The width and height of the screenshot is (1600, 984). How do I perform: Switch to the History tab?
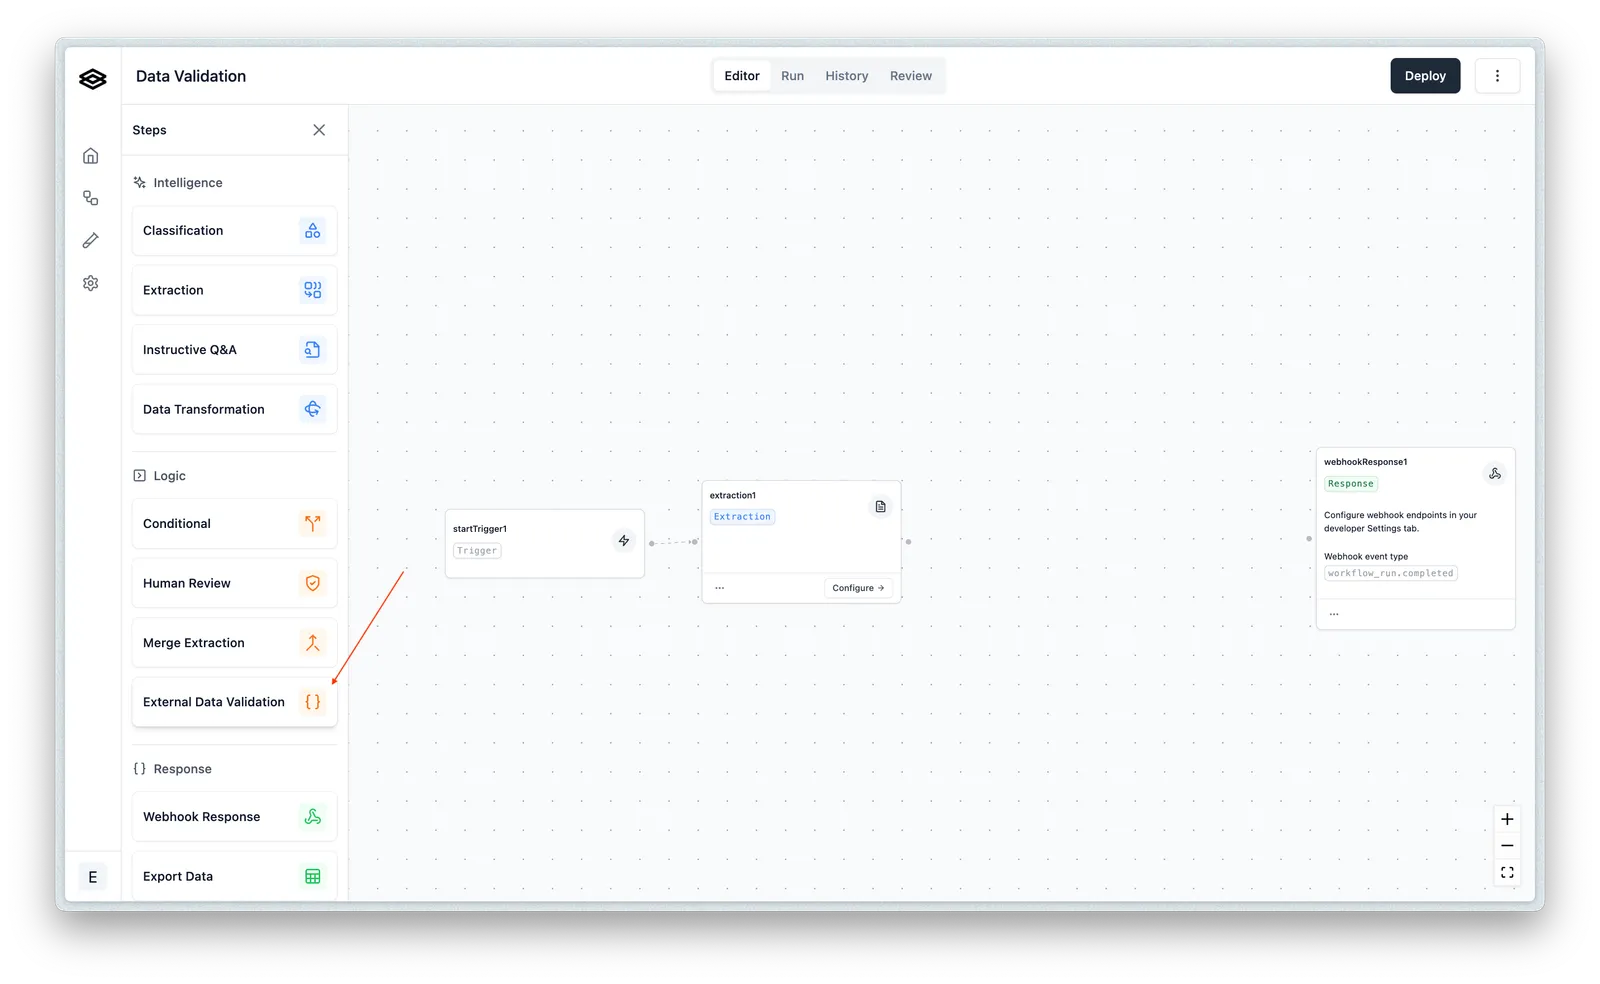click(x=847, y=76)
